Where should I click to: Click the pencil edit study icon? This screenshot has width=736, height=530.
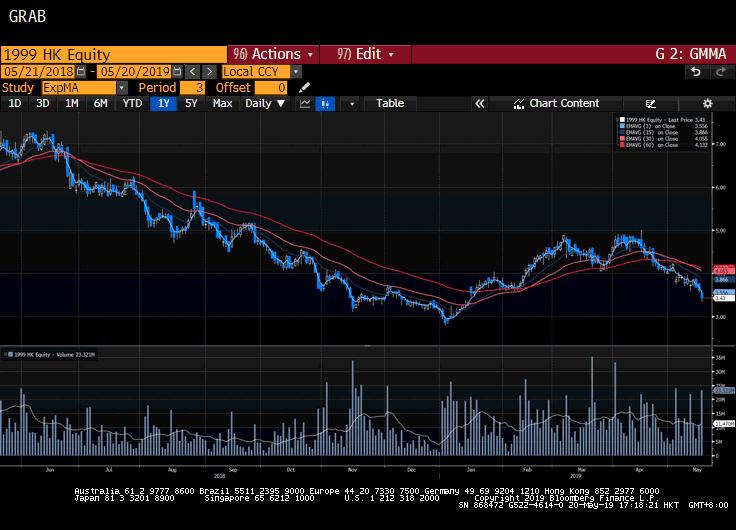click(304, 87)
